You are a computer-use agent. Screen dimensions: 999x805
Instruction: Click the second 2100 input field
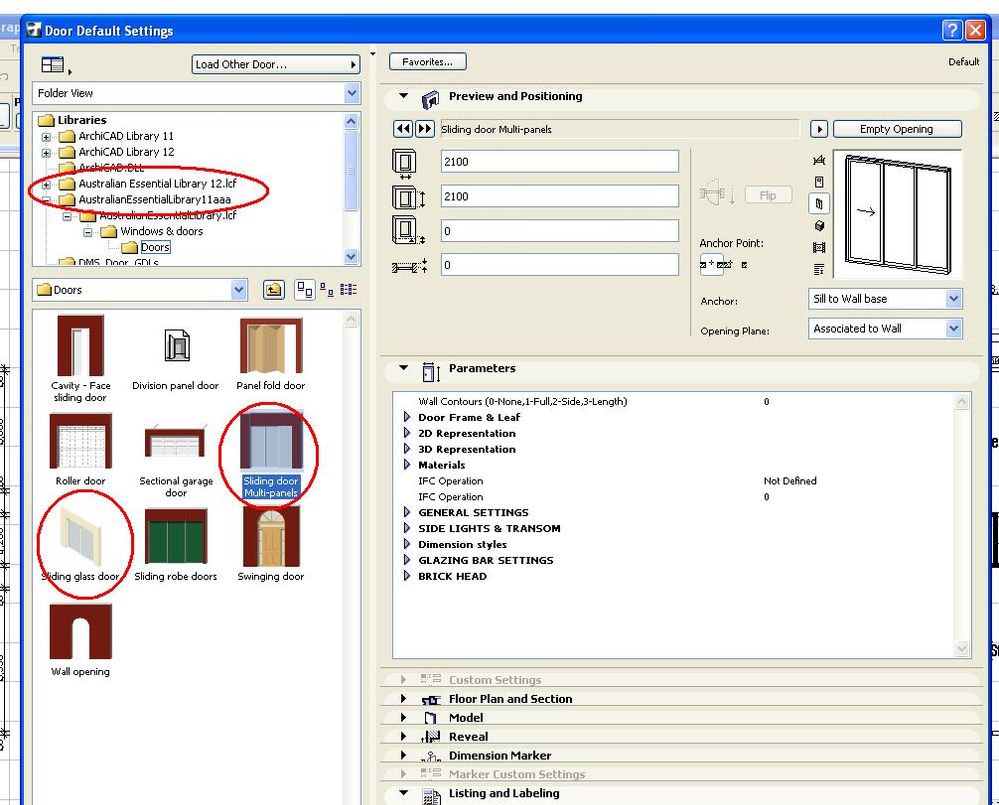point(559,196)
